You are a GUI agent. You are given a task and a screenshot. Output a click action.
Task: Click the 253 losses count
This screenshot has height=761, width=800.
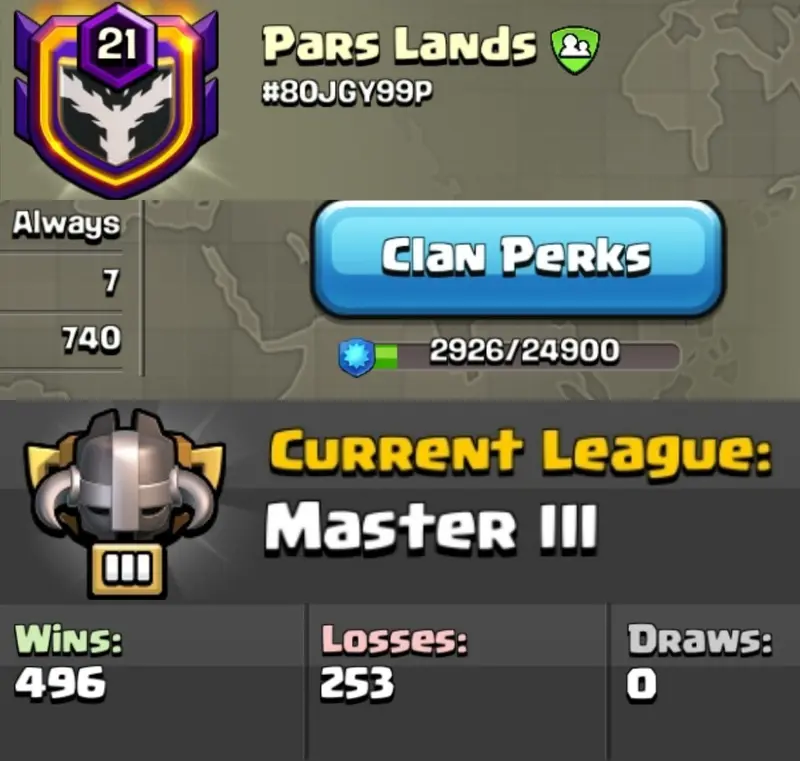[x=357, y=682]
